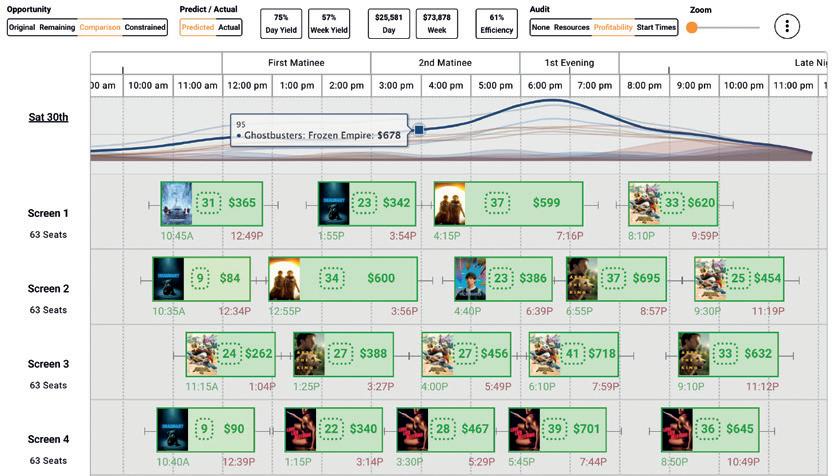837x476 pixels.
Task: Click the $73,878 Week box
Action: coord(437,23)
